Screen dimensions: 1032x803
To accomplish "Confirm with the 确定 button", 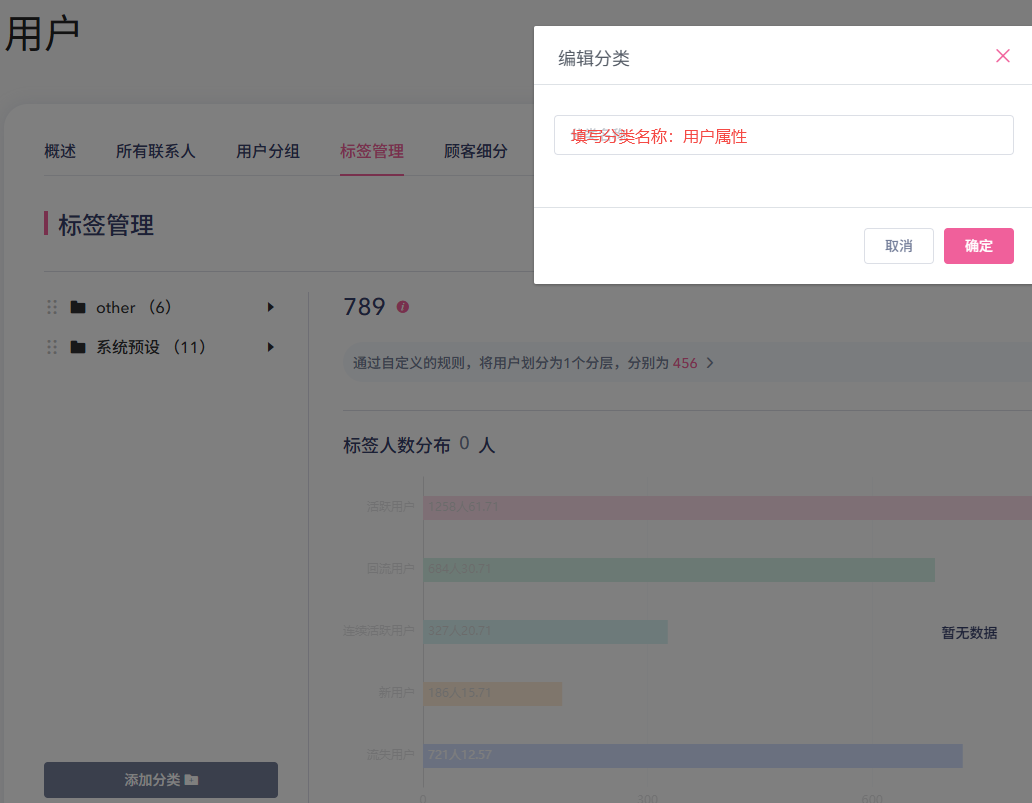I will click(978, 246).
